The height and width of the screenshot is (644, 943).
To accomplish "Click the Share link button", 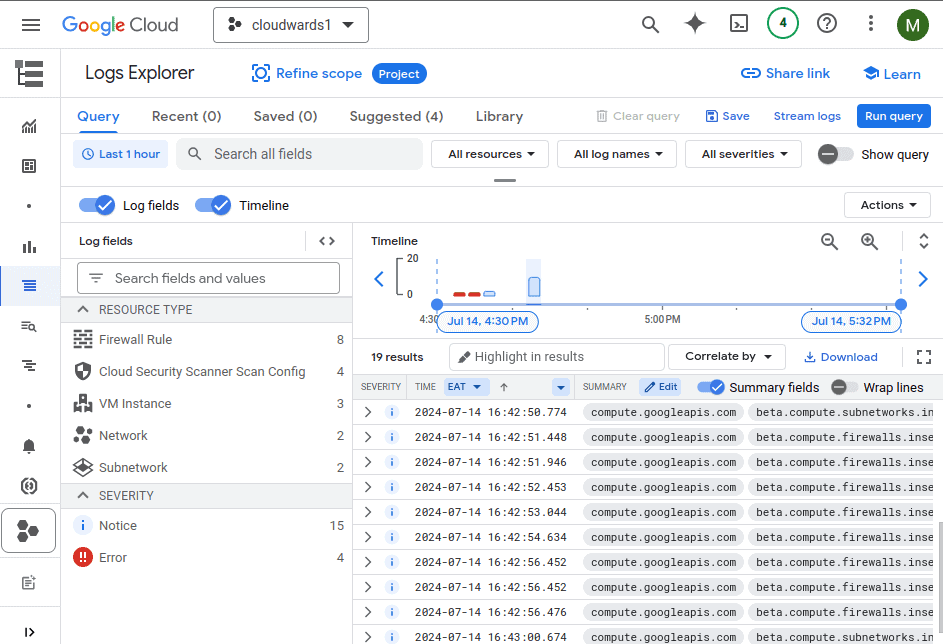I will click(x=785, y=73).
